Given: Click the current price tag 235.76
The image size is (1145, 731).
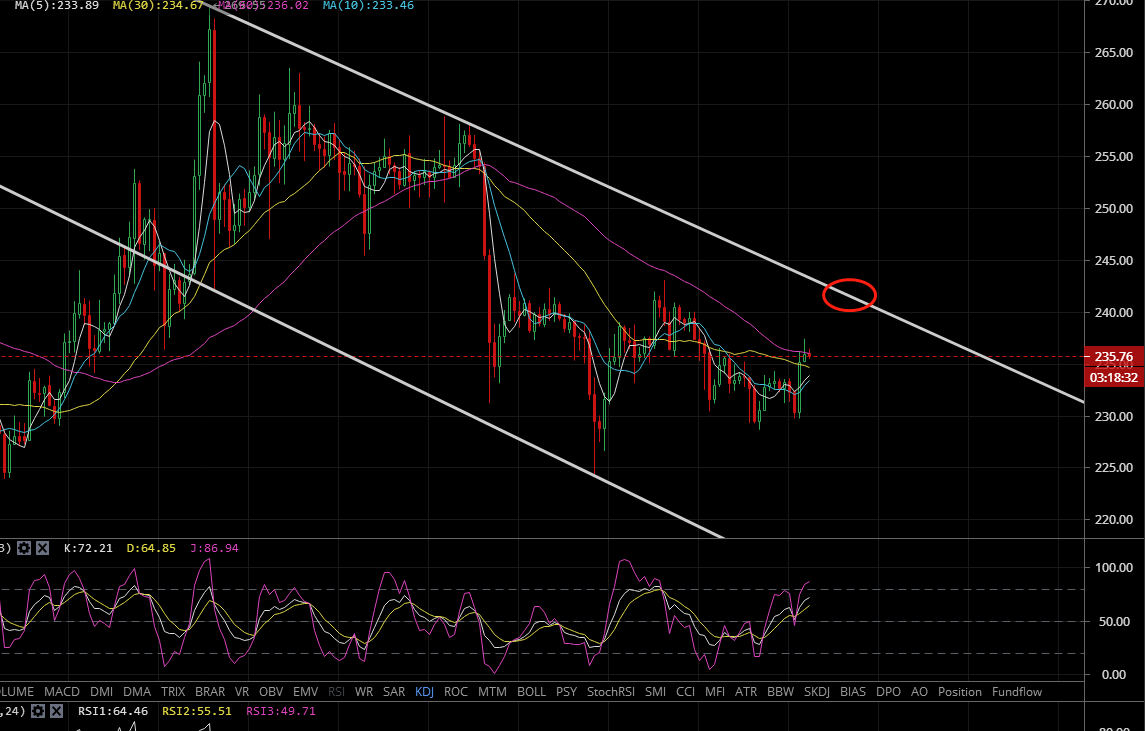Looking at the screenshot, I should (1114, 356).
